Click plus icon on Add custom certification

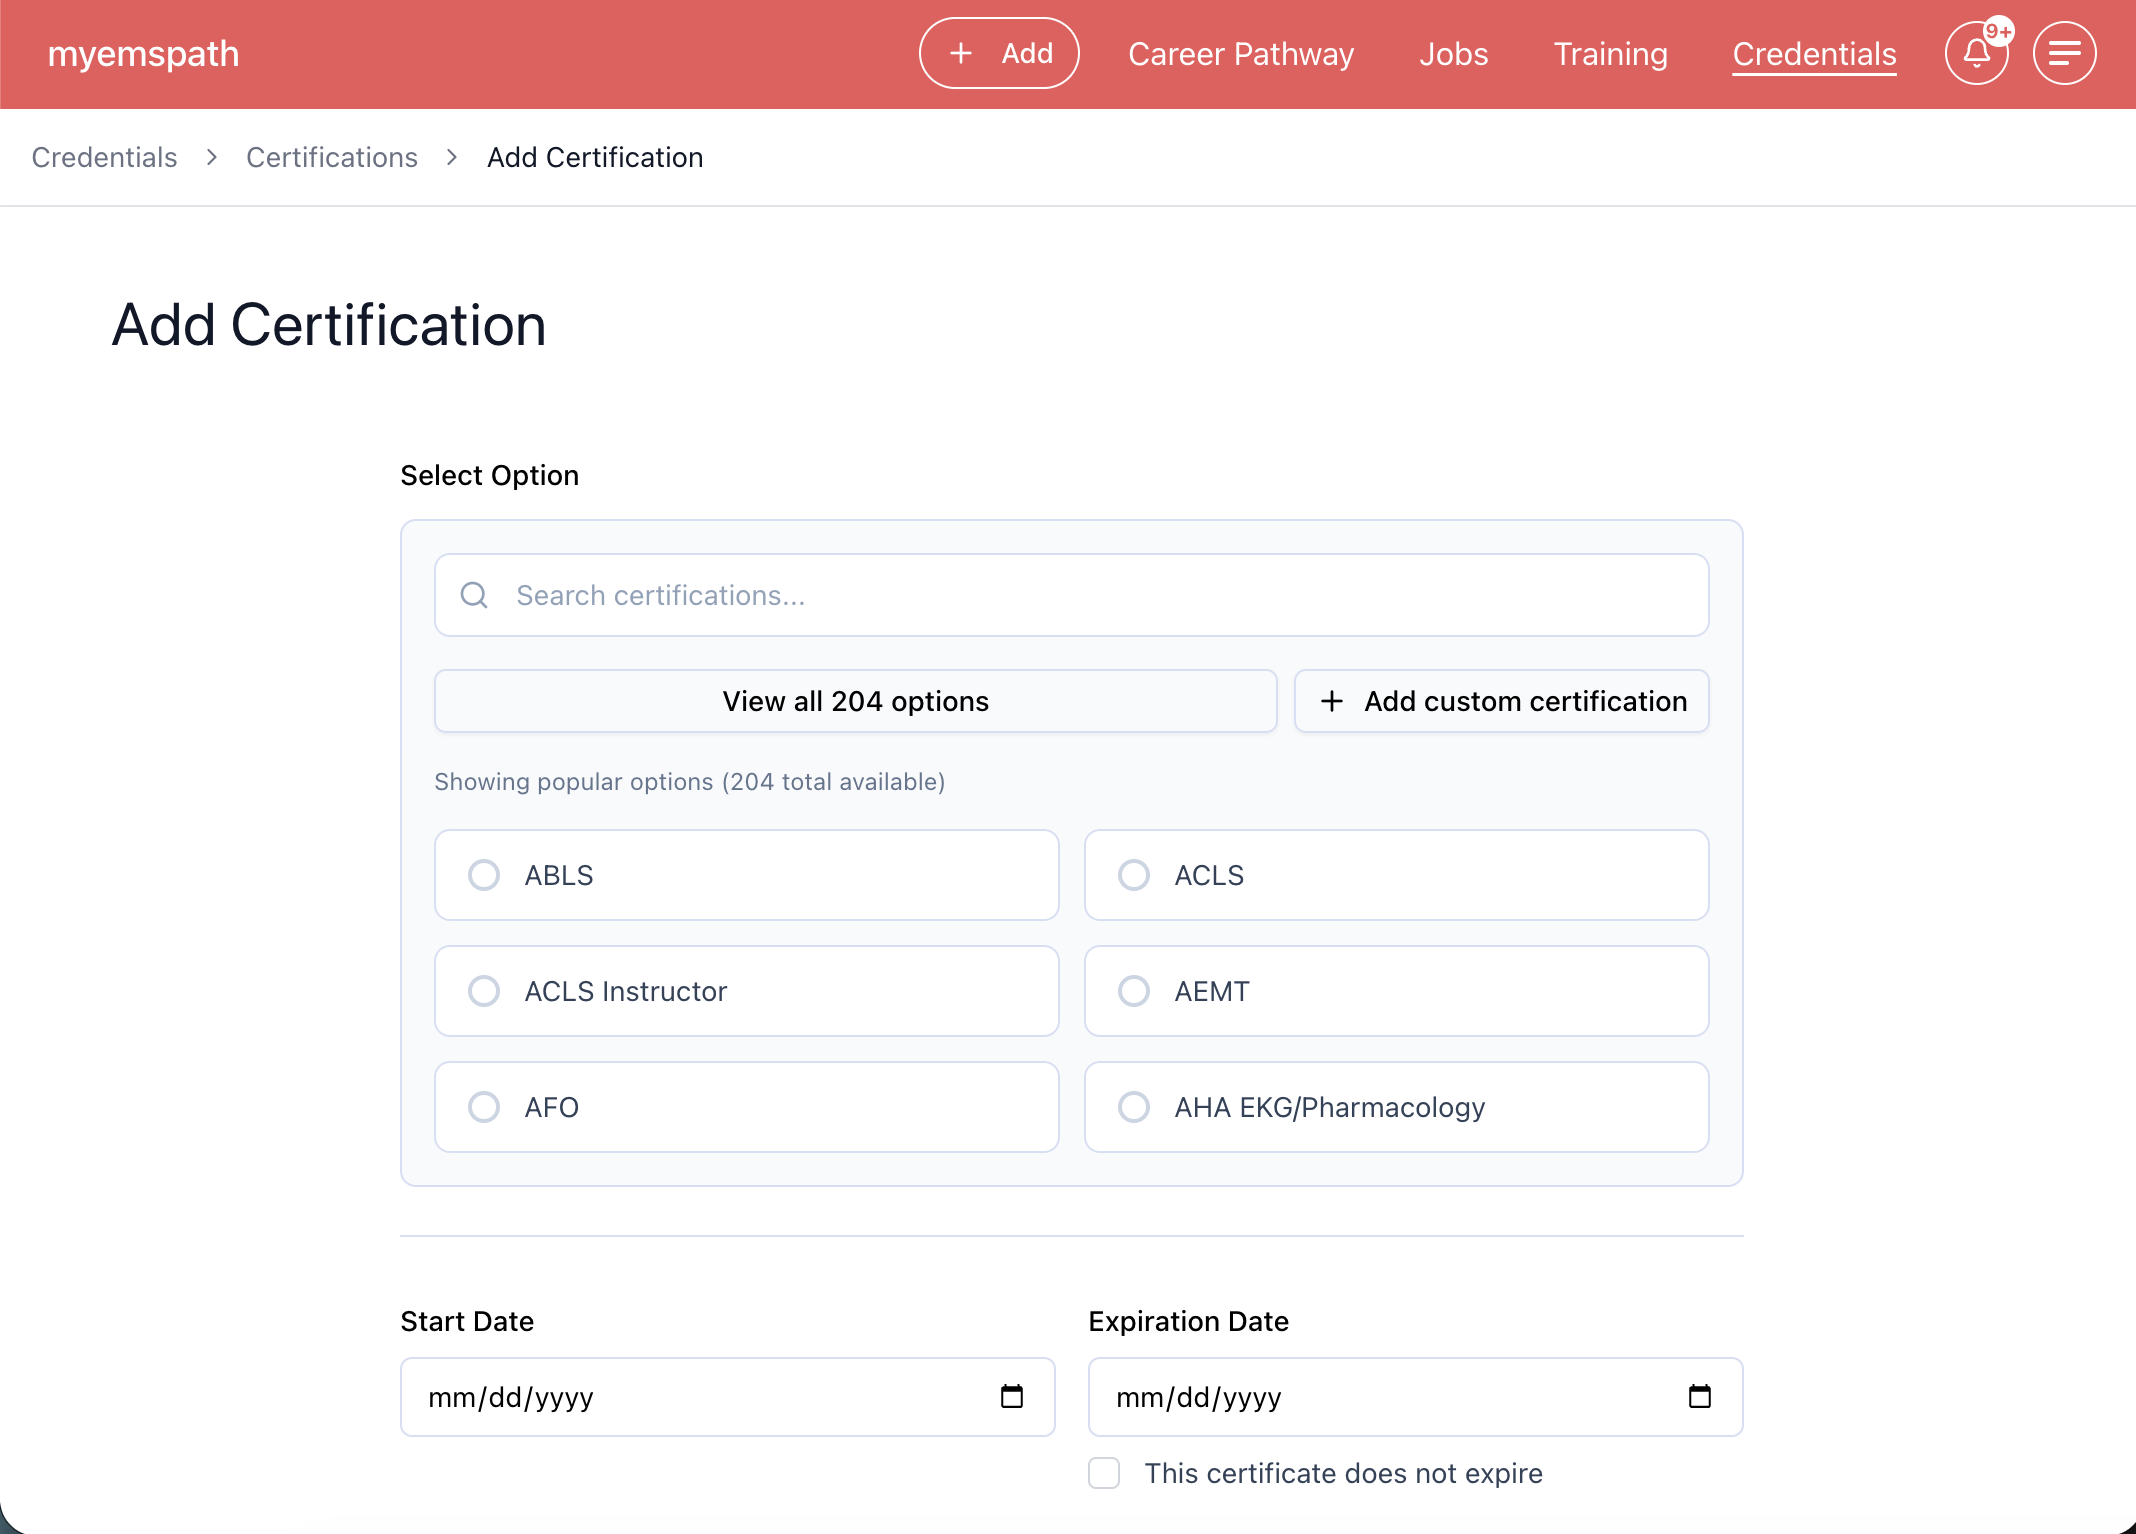(1332, 701)
